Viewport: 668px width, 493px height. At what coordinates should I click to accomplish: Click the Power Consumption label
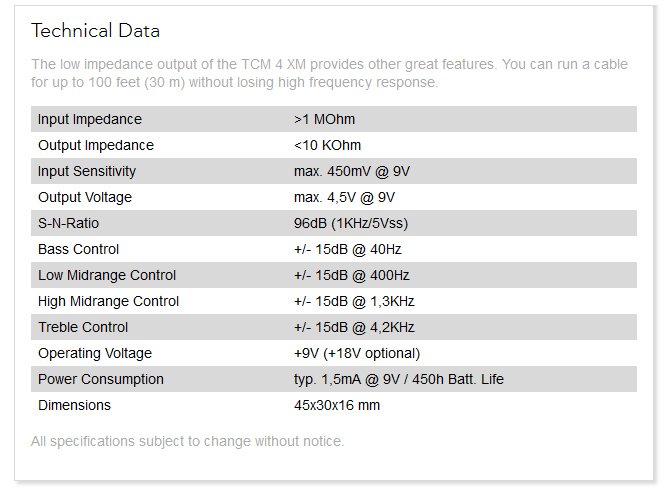(x=101, y=380)
